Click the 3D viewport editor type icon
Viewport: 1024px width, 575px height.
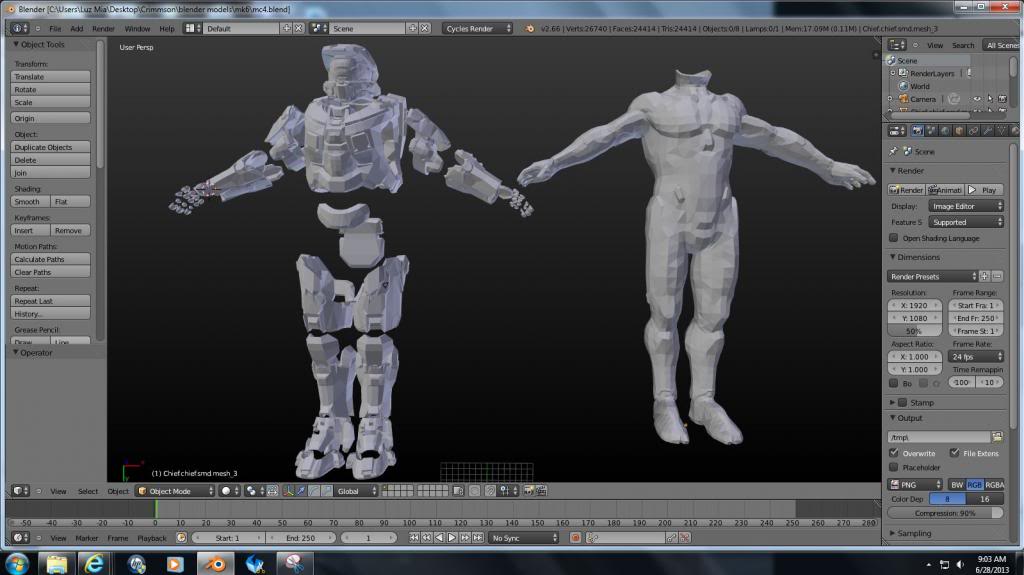click(20, 491)
